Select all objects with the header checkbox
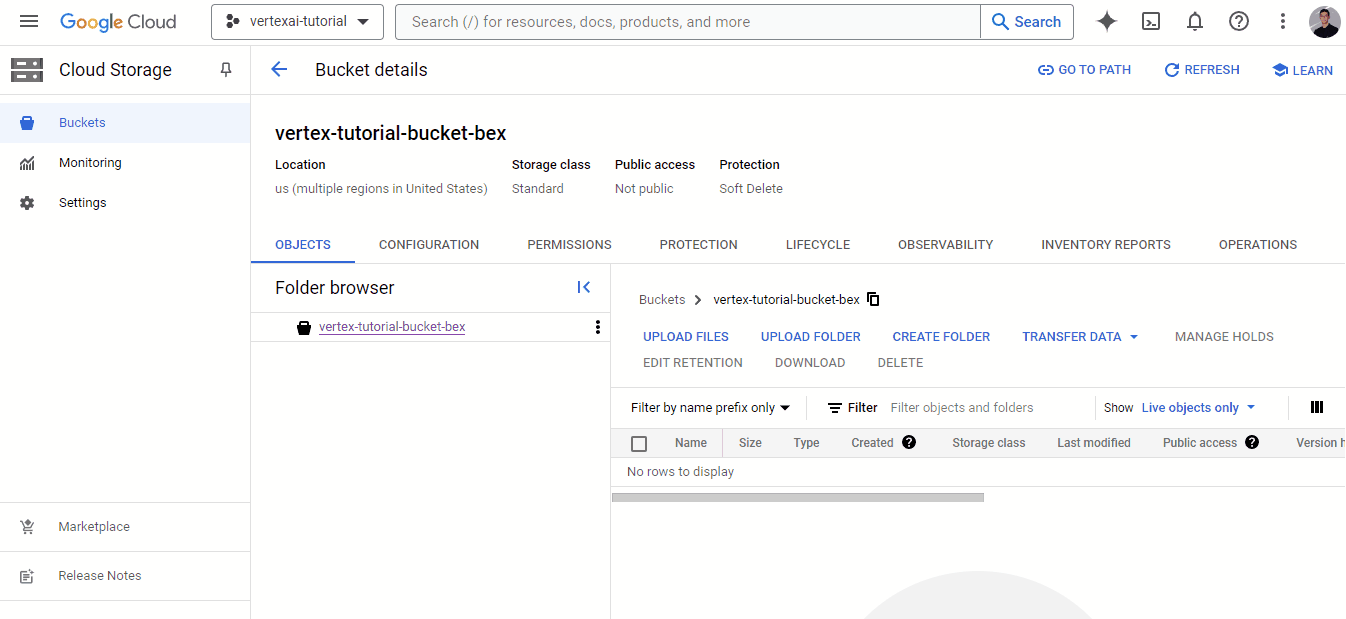This screenshot has width=1346, height=619. point(639,443)
